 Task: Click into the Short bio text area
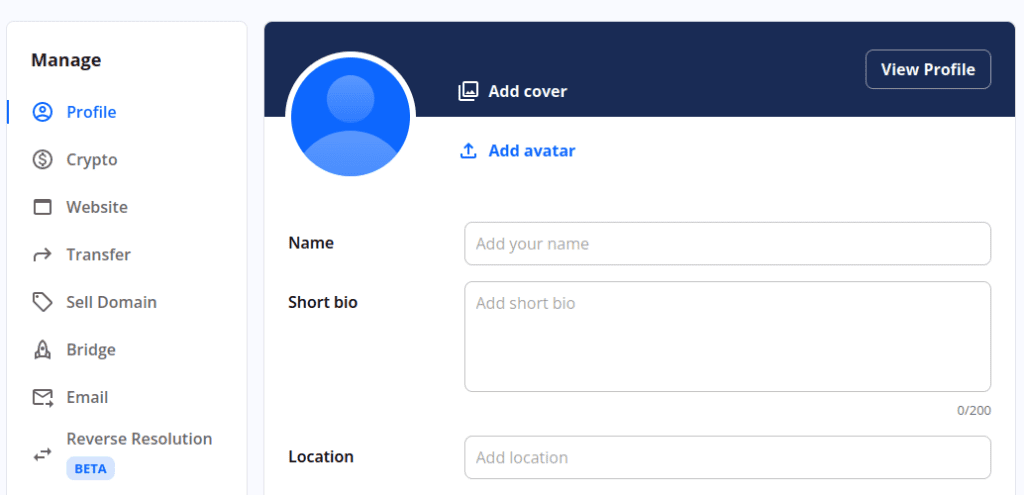(727, 336)
